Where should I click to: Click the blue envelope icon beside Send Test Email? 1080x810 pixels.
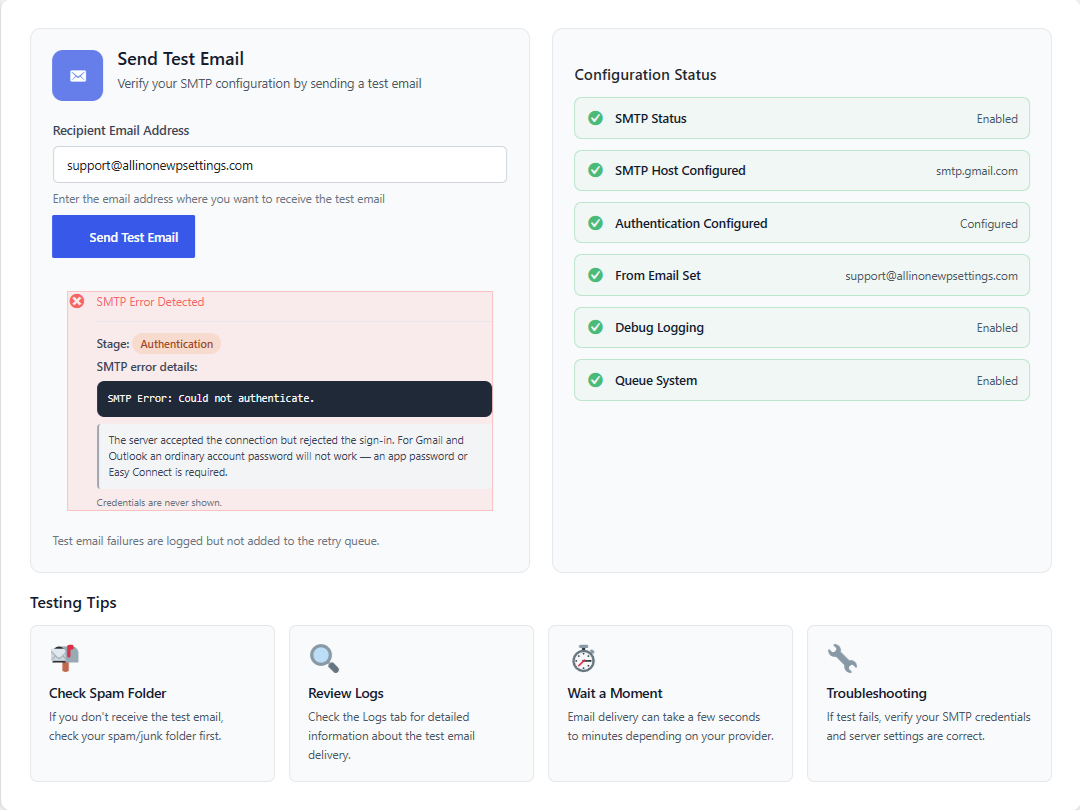tap(78, 76)
